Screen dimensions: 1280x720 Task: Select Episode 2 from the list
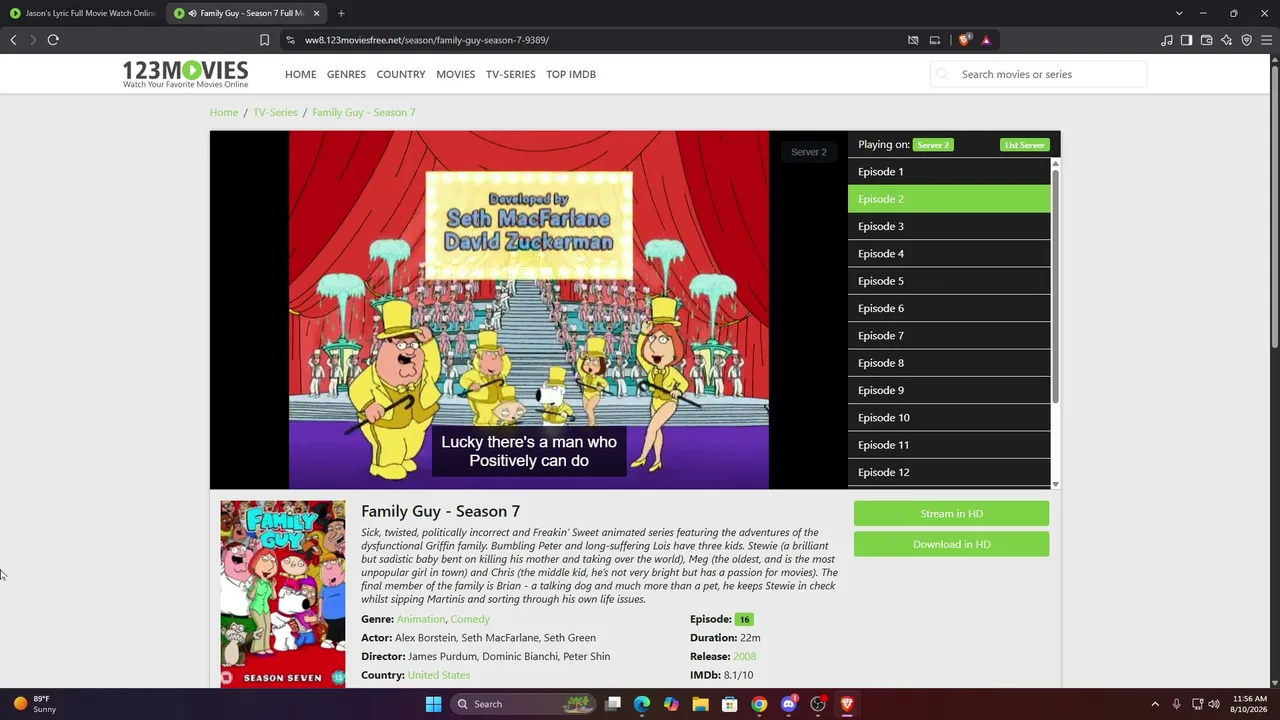coord(949,199)
